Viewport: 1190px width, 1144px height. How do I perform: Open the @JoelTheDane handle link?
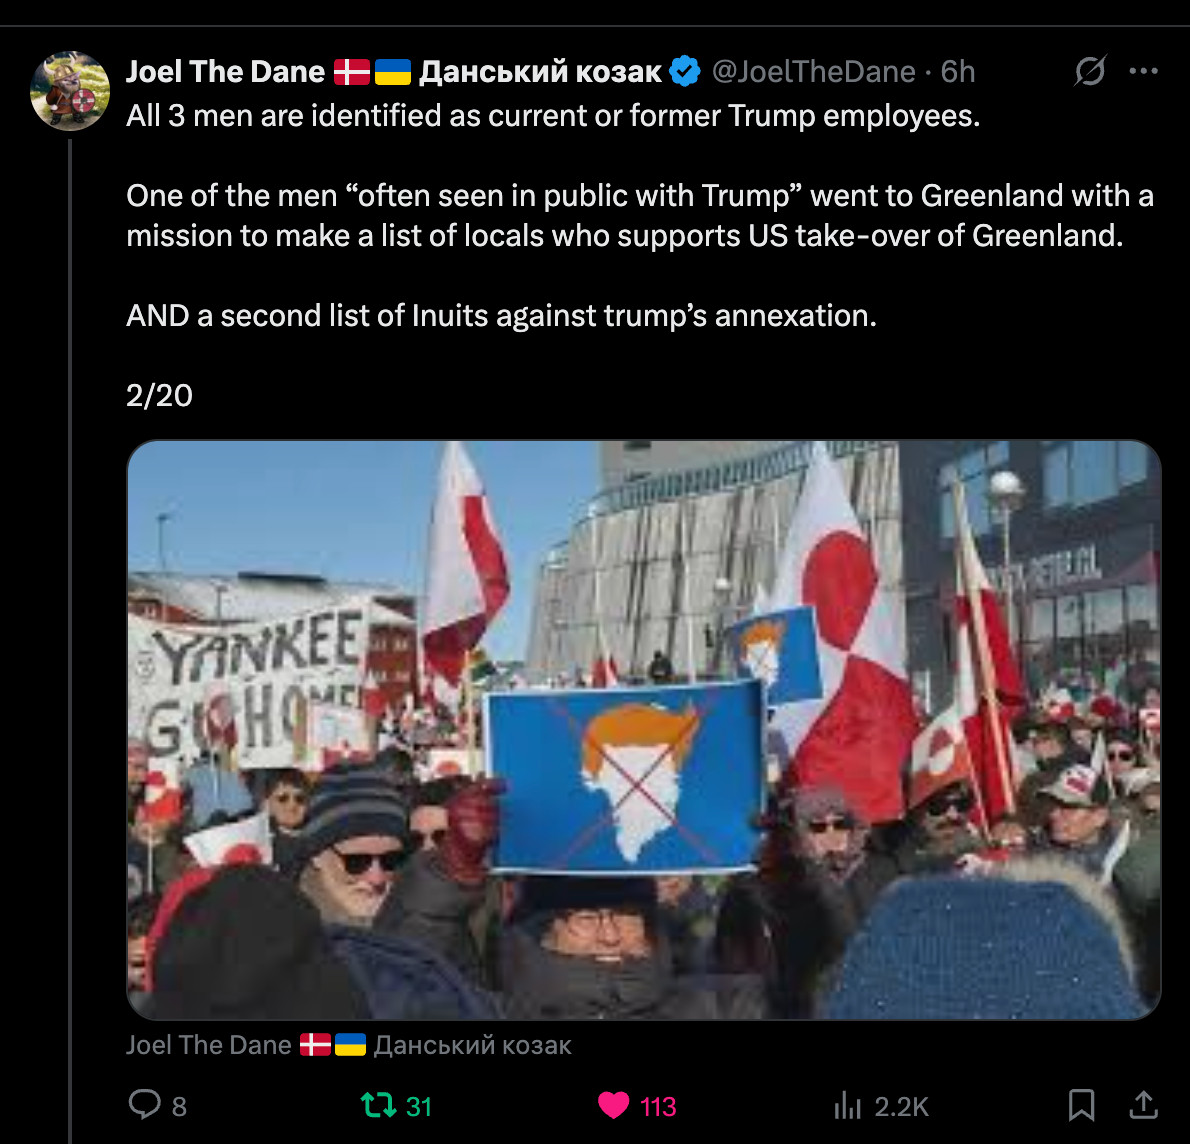[x=814, y=72]
